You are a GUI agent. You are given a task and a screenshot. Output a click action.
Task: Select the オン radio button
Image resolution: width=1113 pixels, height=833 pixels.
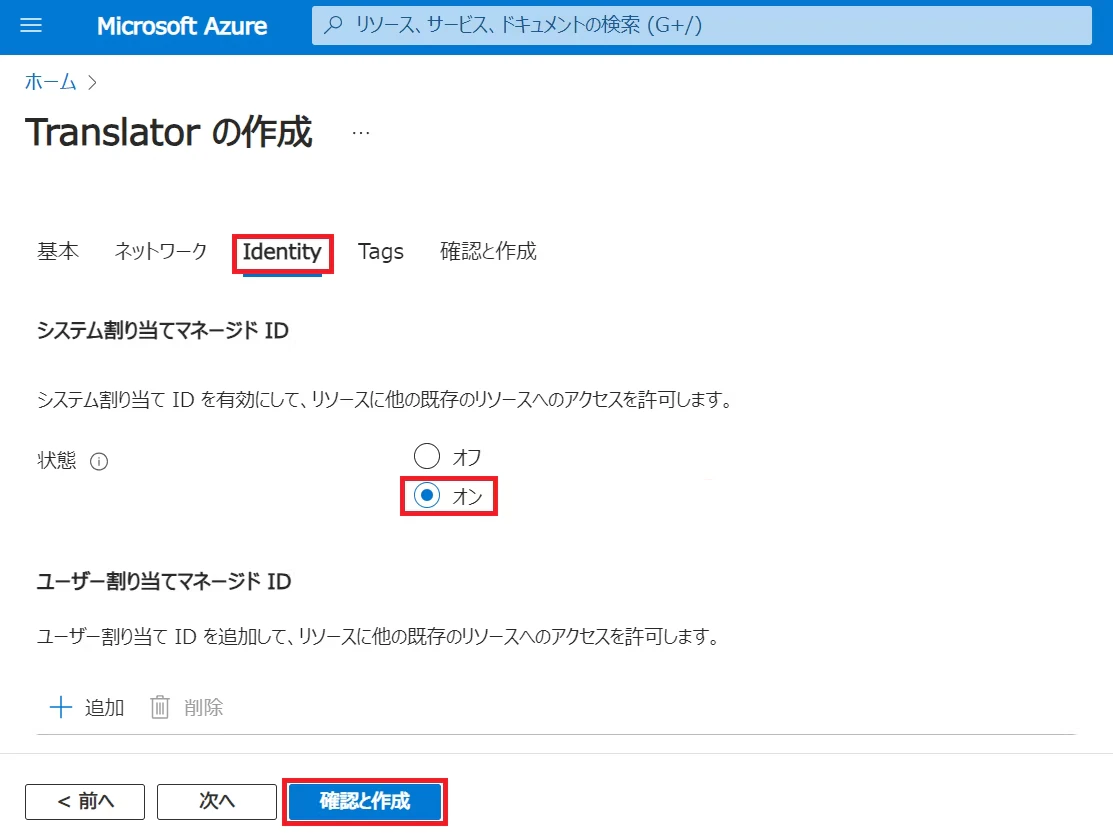[x=427, y=495]
